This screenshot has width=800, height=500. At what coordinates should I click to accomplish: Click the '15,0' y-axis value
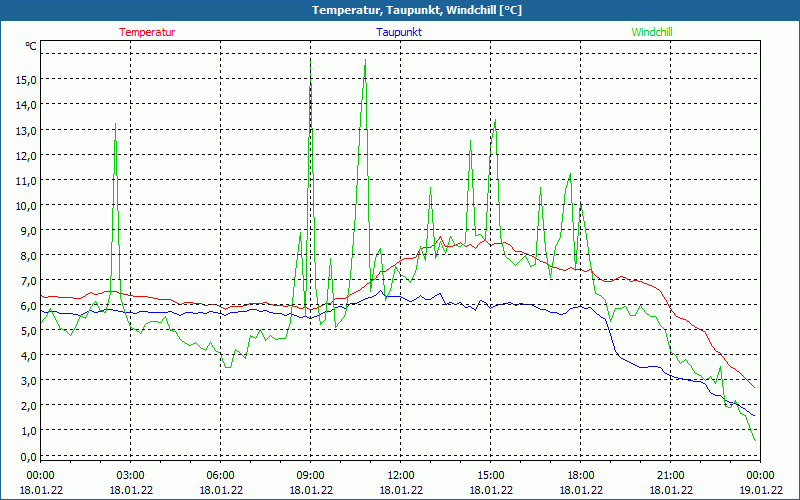pyautogui.click(x=26, y=80)
